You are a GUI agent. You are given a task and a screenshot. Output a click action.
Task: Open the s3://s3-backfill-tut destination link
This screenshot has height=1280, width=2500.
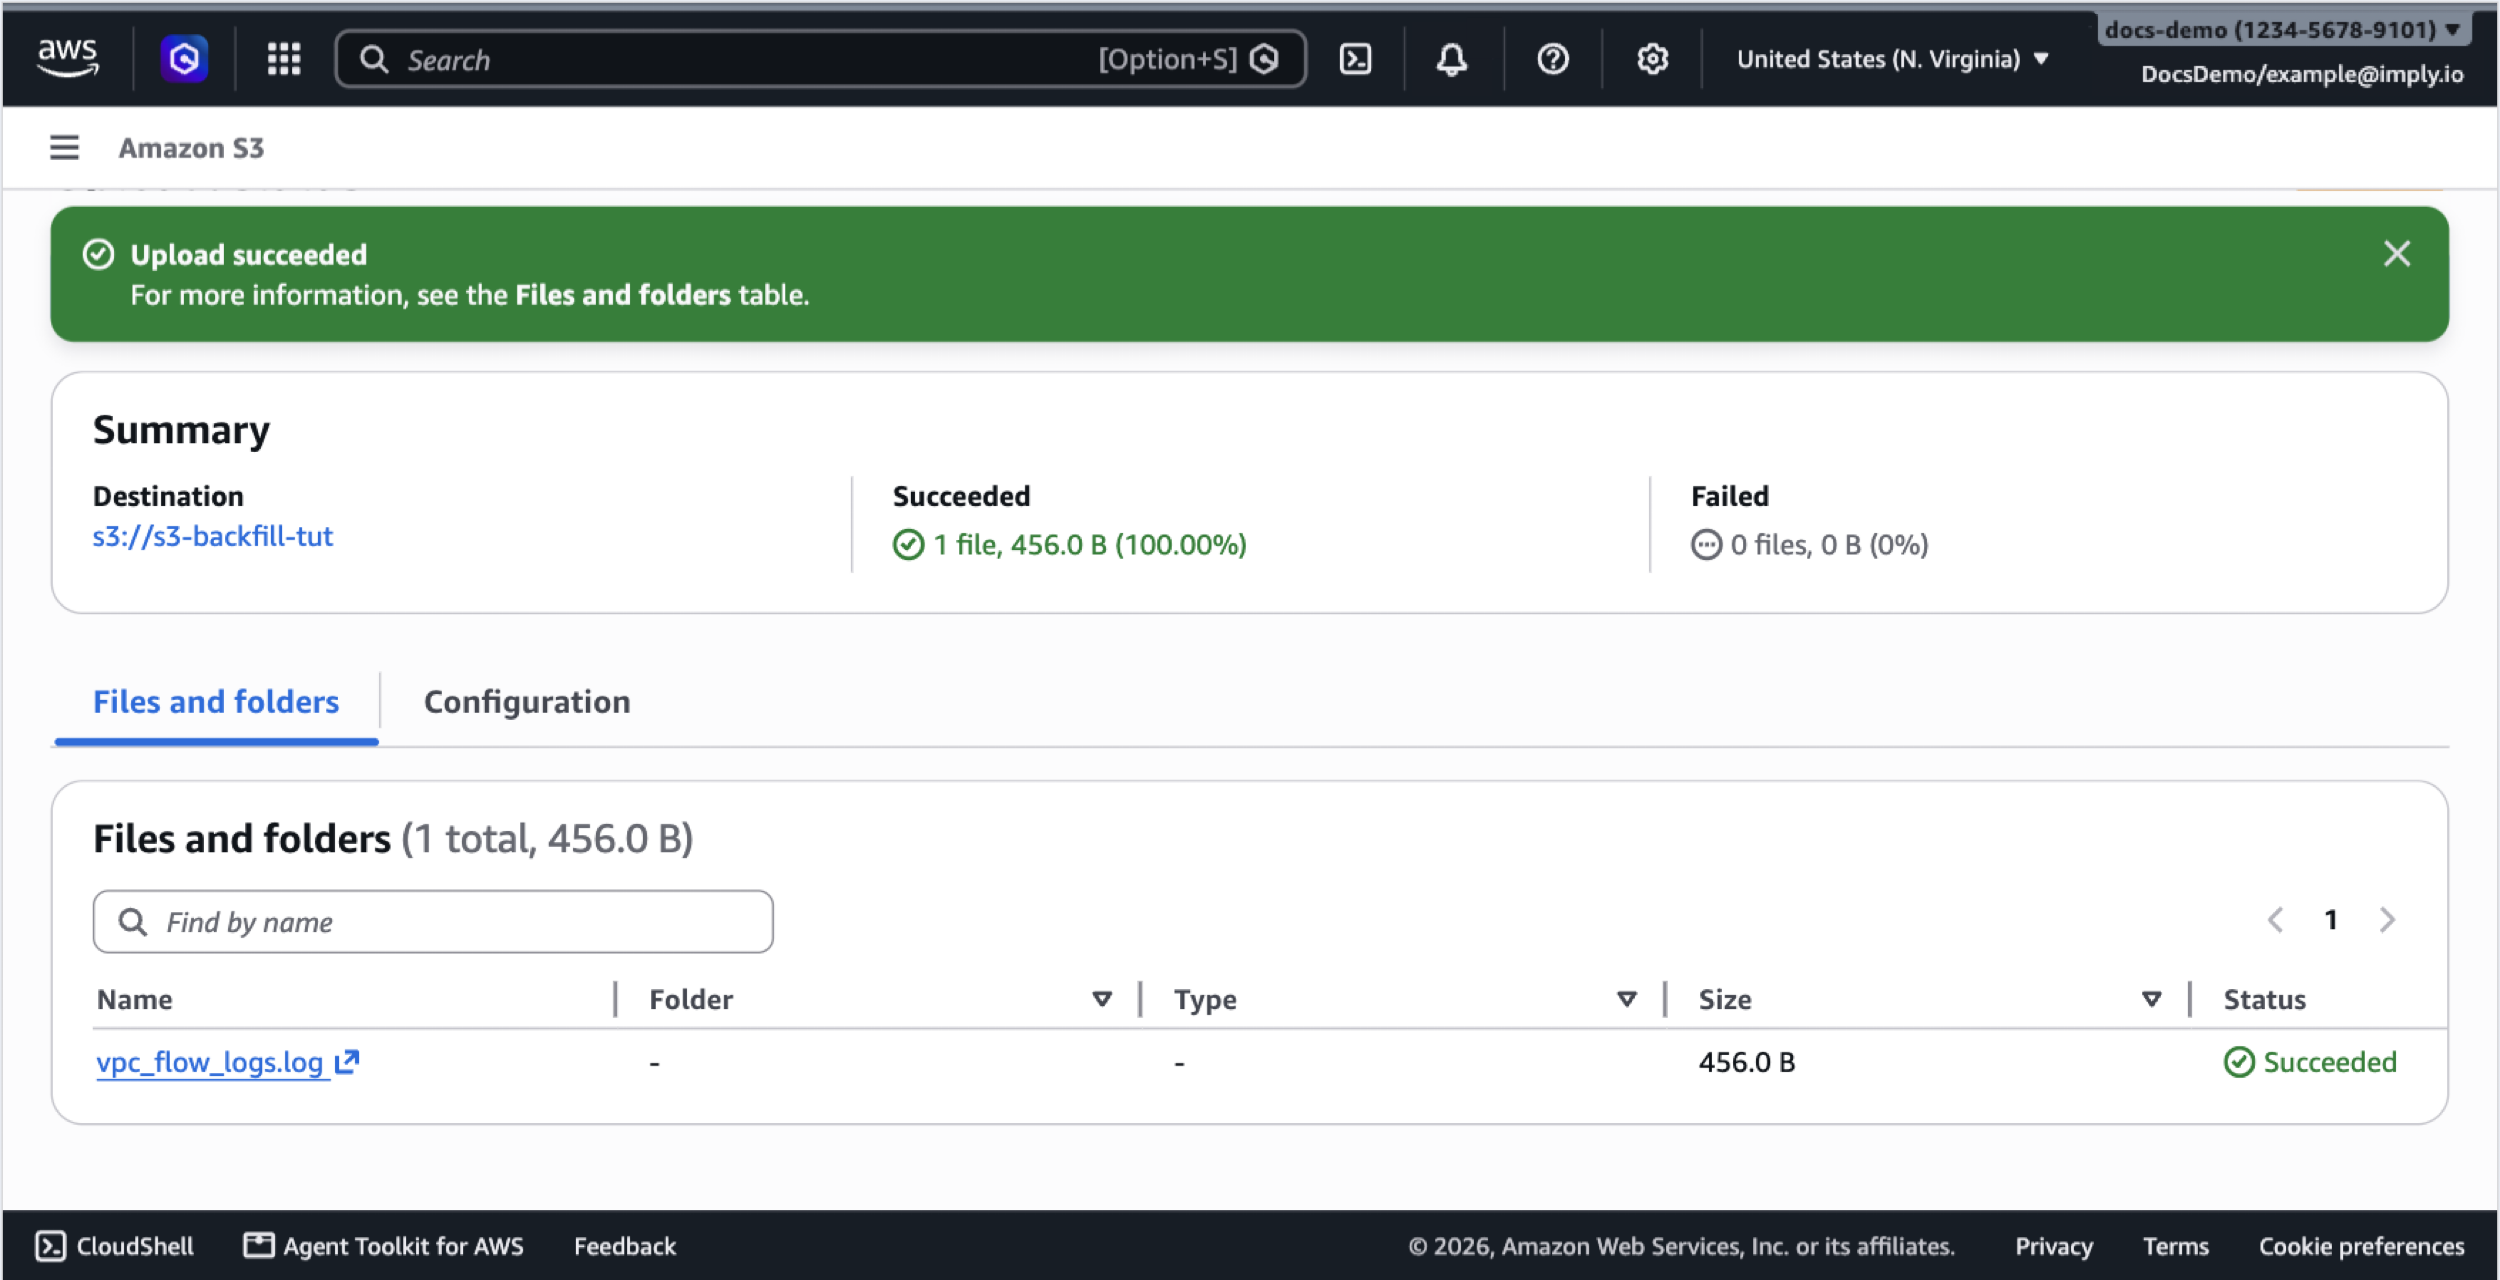click(x=213, y=537)
